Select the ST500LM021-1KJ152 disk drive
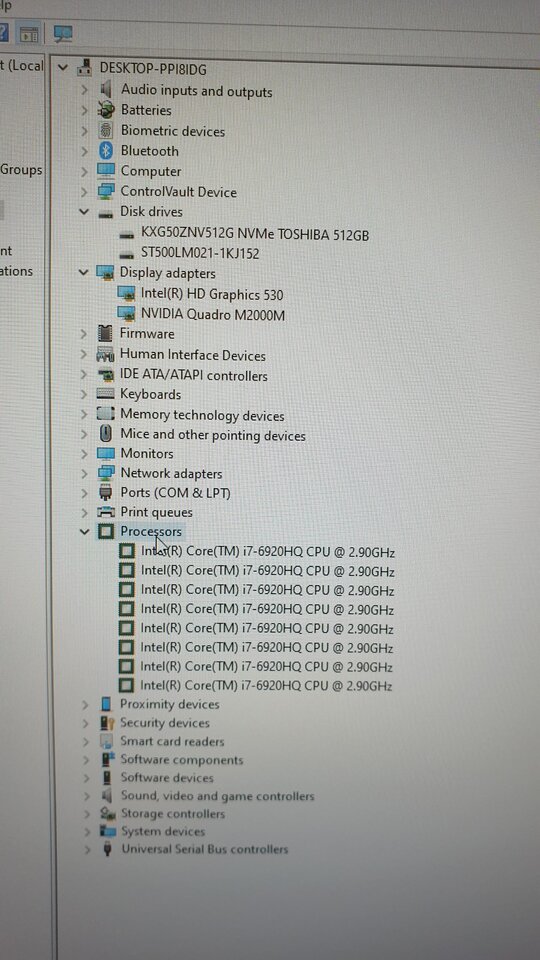The width and height of the screenshot is (540, 960). tap(200, 253)
